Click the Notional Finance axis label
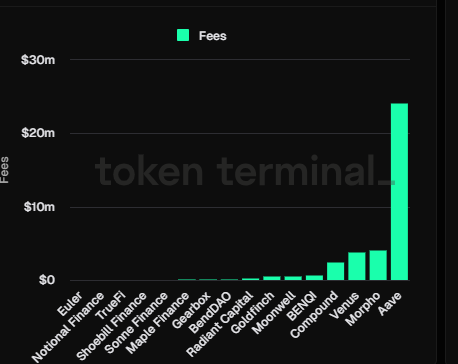 click(x=68, y=327)
